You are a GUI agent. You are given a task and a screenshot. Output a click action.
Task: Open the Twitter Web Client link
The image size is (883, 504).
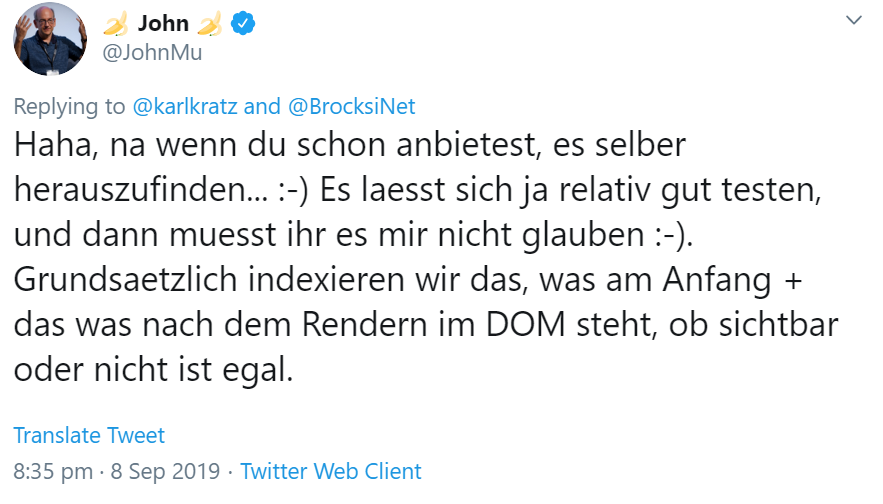pos(331,471)
